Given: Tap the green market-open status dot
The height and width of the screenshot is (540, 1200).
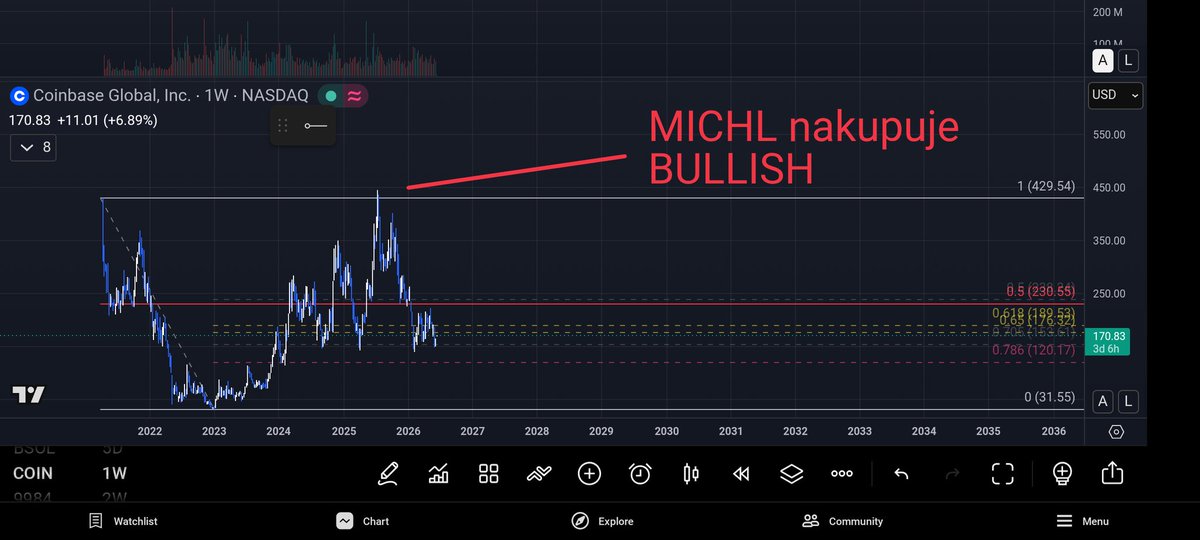Looking at the screenshot, I should (x=331, y=96).
